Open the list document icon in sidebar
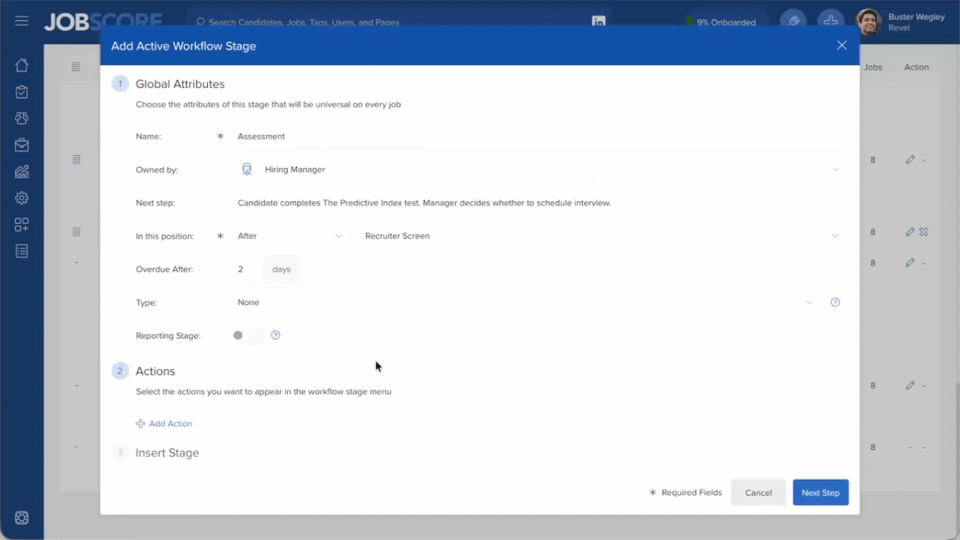The width and height of the screenshot is (960, 540). [21, 251]
